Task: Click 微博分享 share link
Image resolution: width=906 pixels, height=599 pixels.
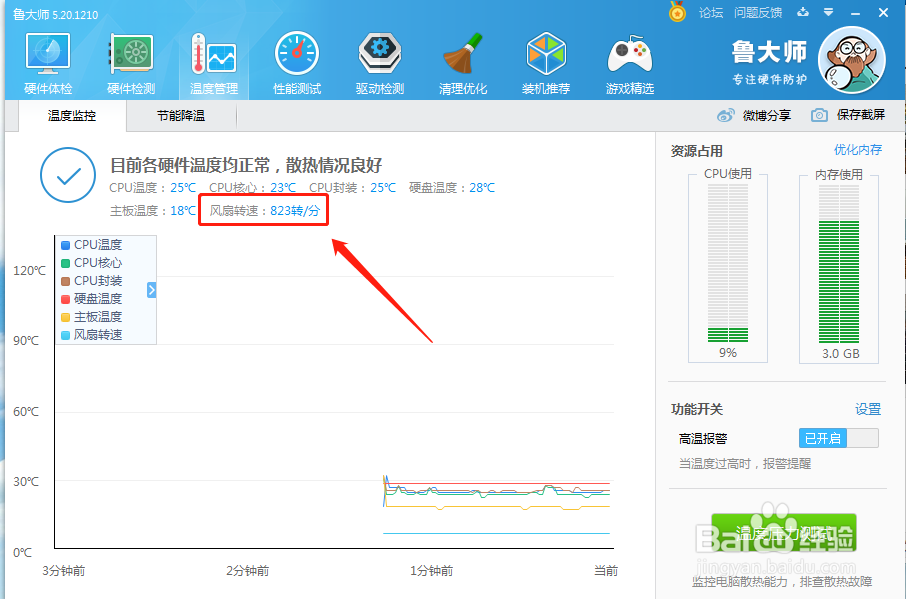Action: click(767, 116)
